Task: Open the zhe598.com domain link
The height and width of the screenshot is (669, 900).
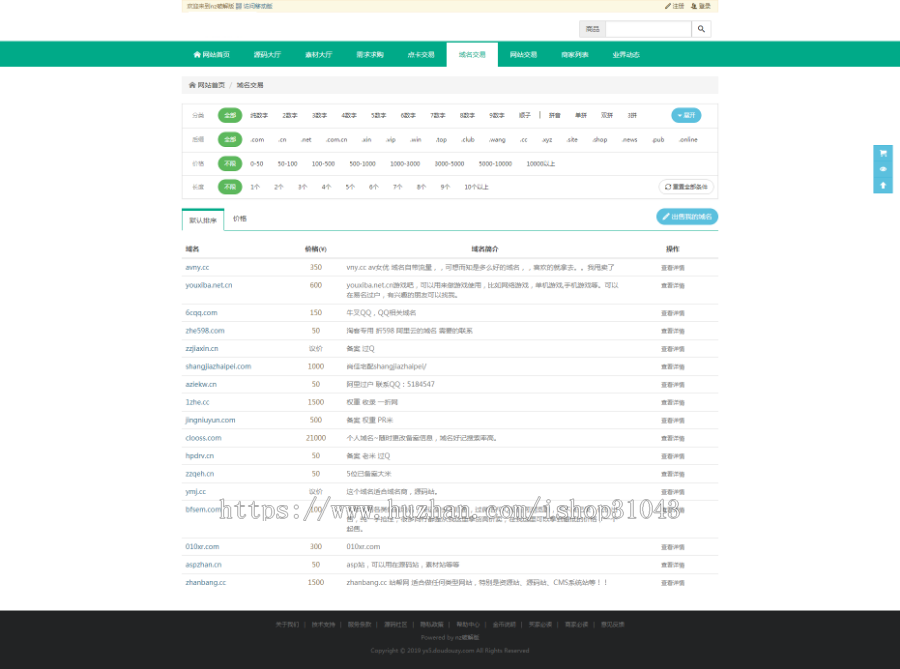Action: 205,330
